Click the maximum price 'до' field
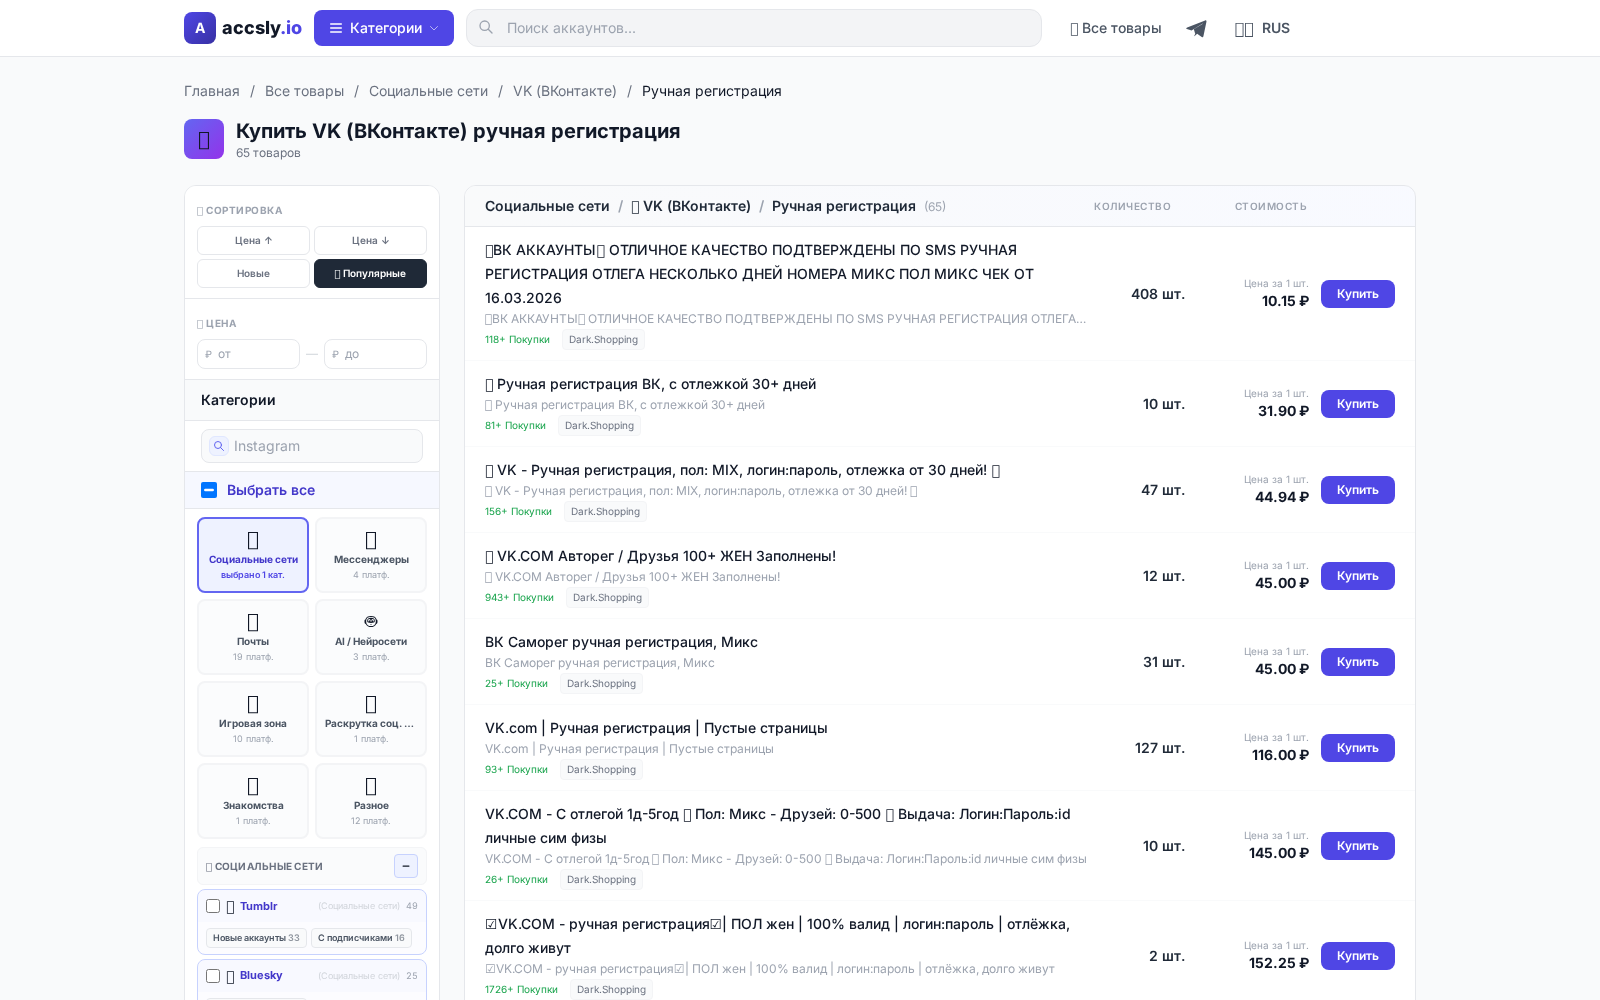 [x=375, y=354]
